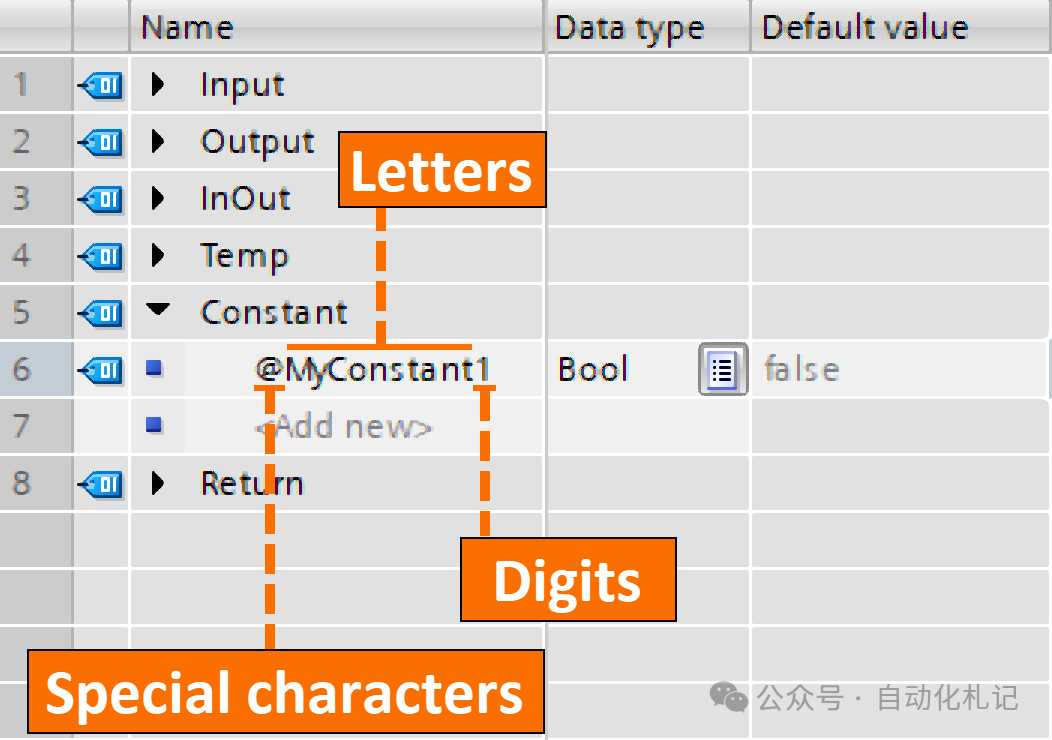The image size is (1052, 740).
Task: Select the InOut section label
Action: [x=246, y=199]
